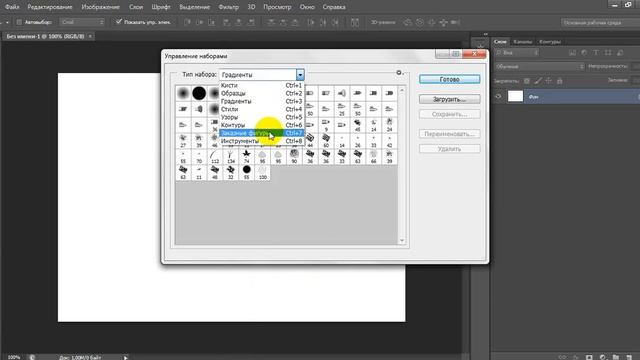Hide the Фон layer using eye icon
640x360 pixels.
coord(498,96)
